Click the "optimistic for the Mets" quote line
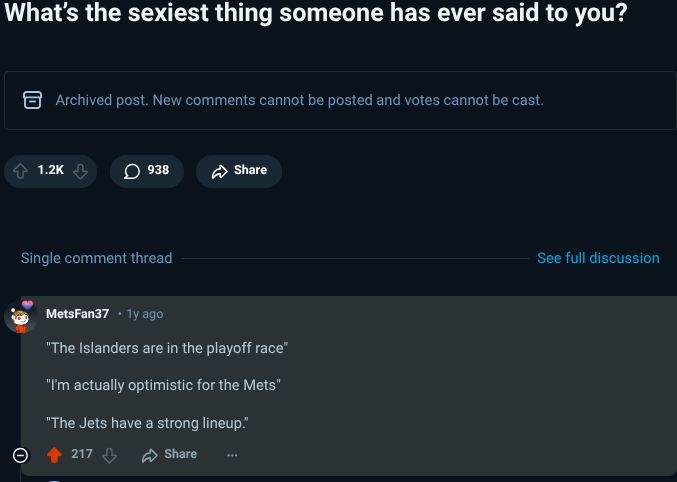 (163, 385)
